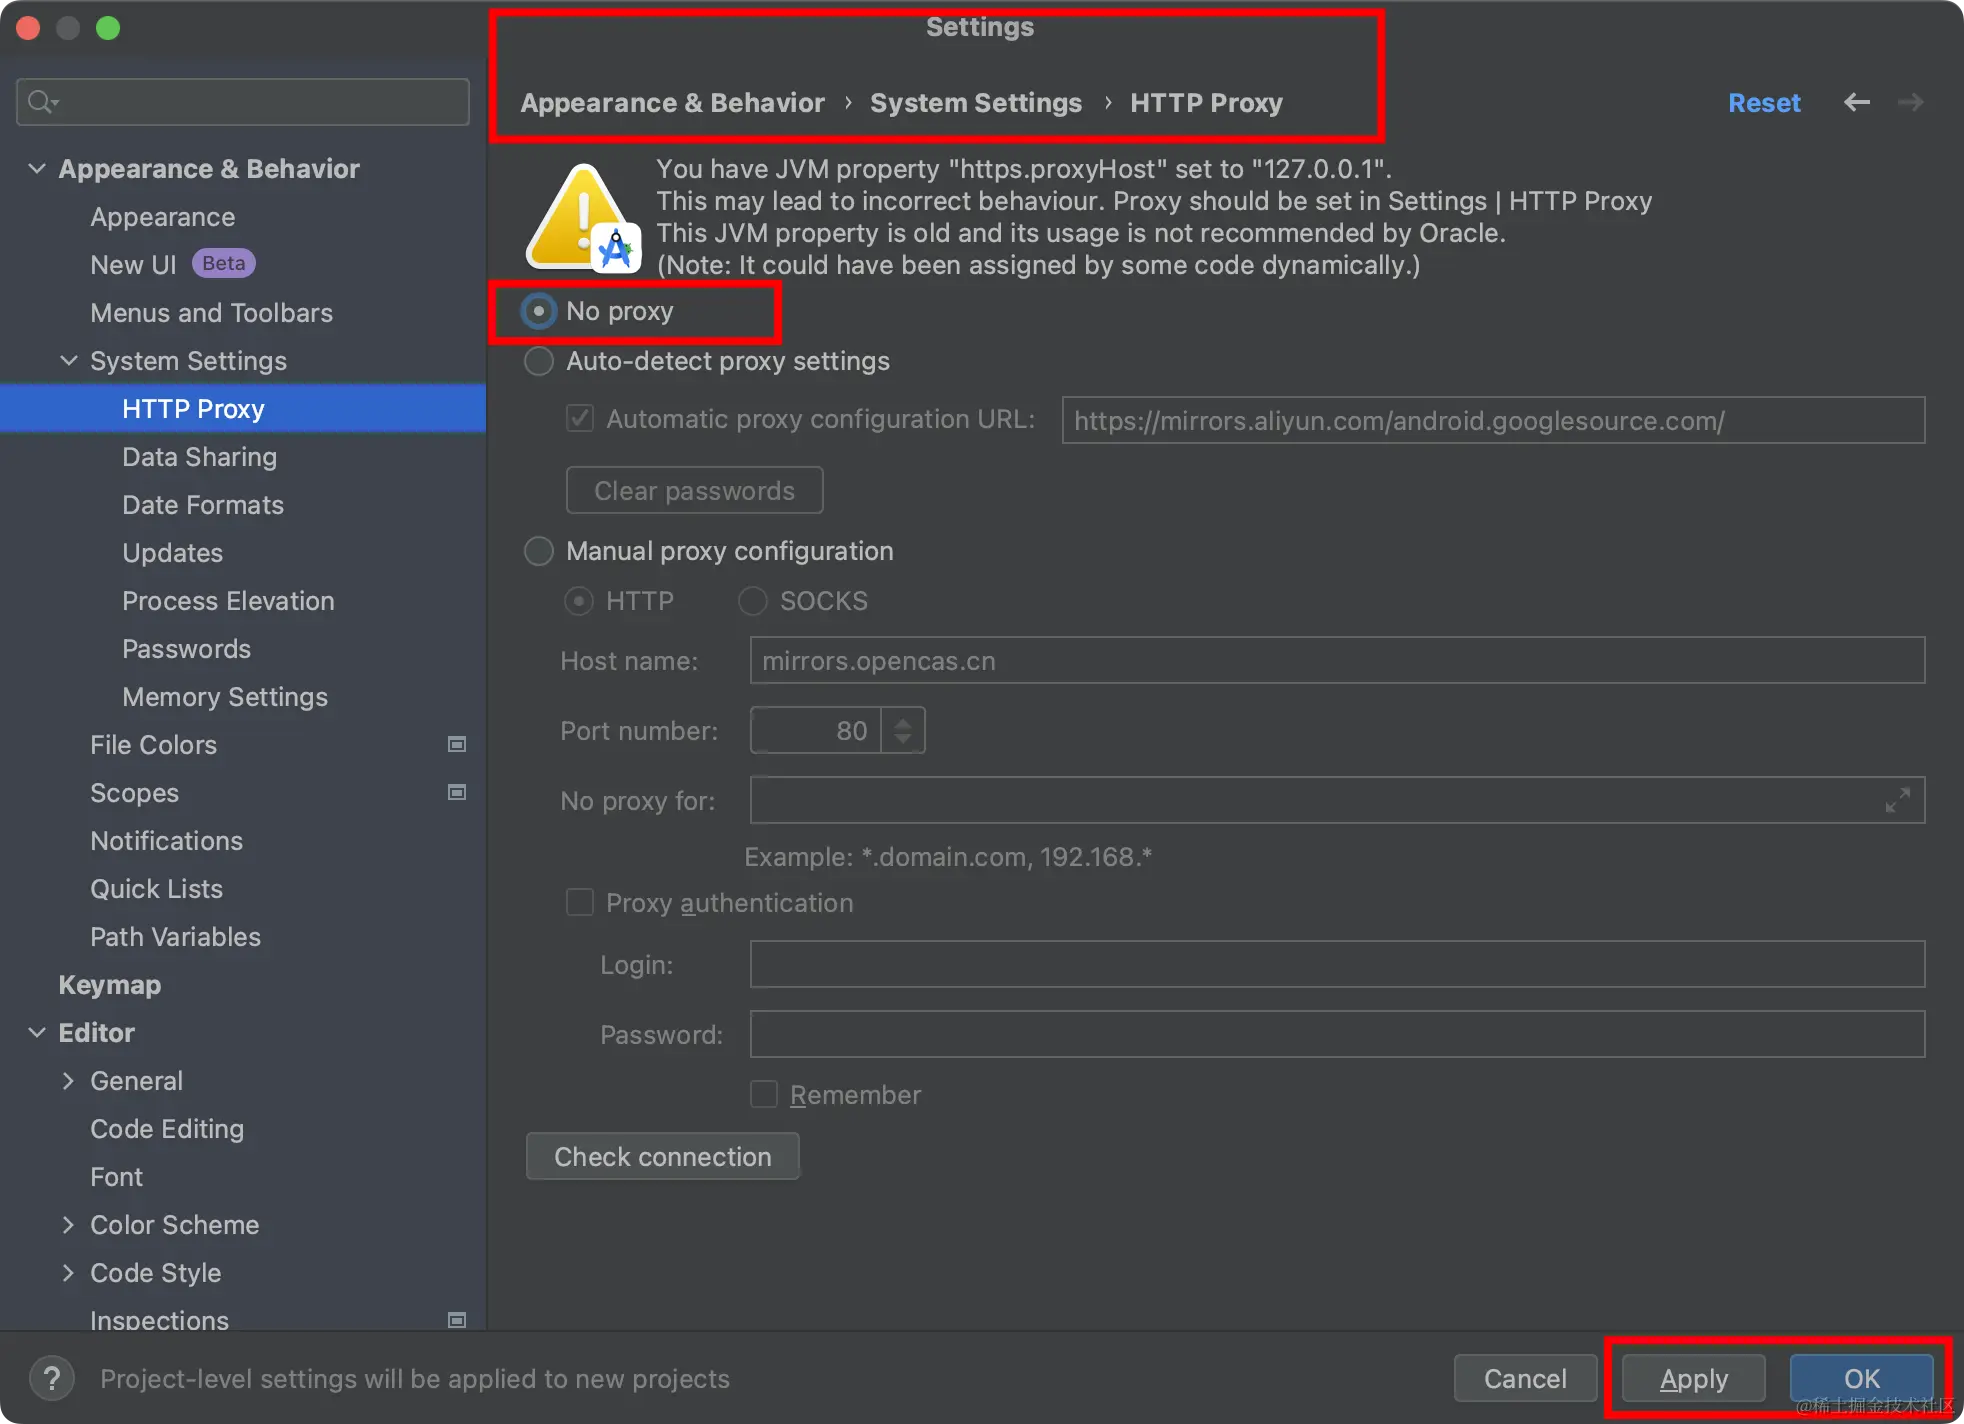
Task: Collapse the System Settings tree node
Action: pyautogui.click(x=69, y=361)
